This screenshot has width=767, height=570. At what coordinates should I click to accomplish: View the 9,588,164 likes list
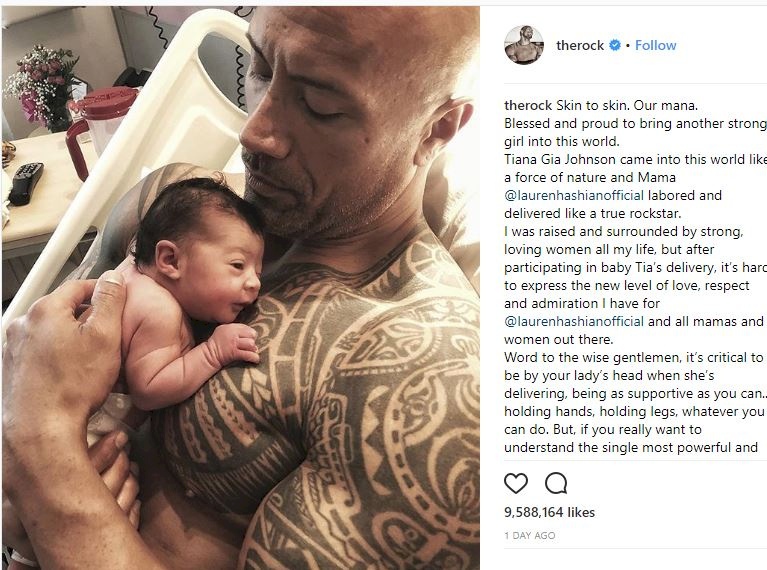pos(549,512)
